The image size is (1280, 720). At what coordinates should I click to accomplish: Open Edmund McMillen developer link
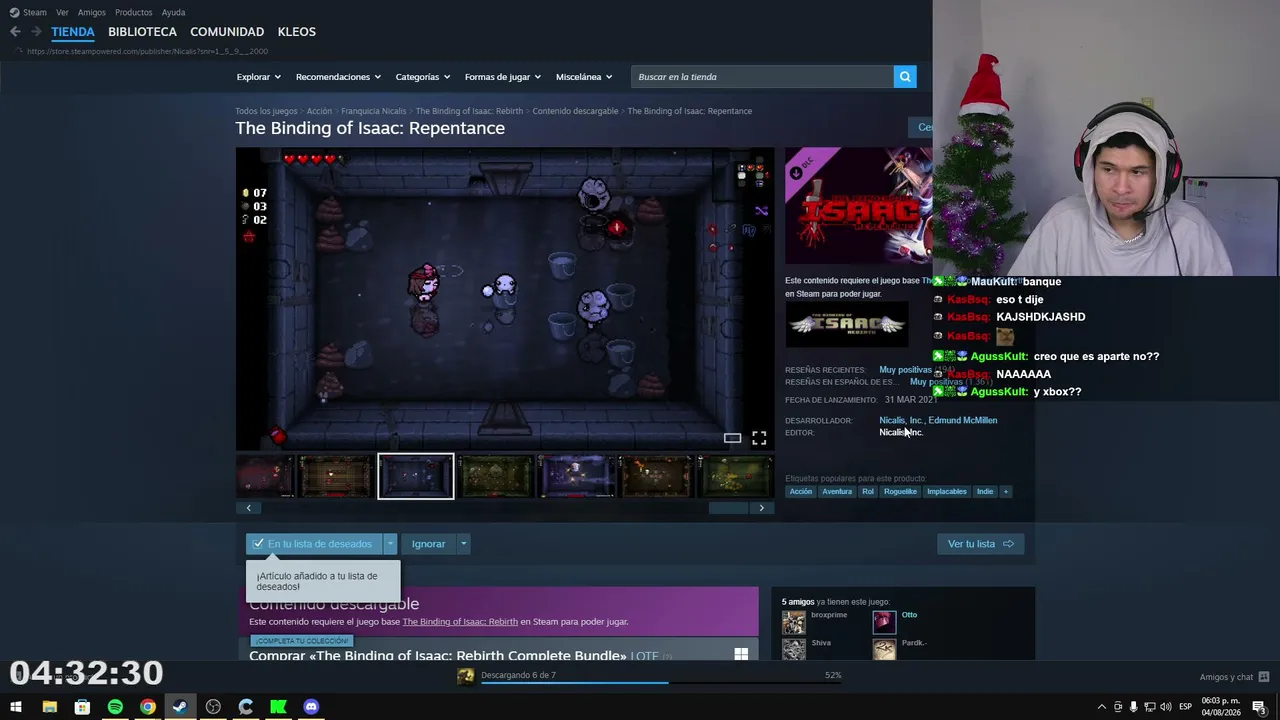963,420
